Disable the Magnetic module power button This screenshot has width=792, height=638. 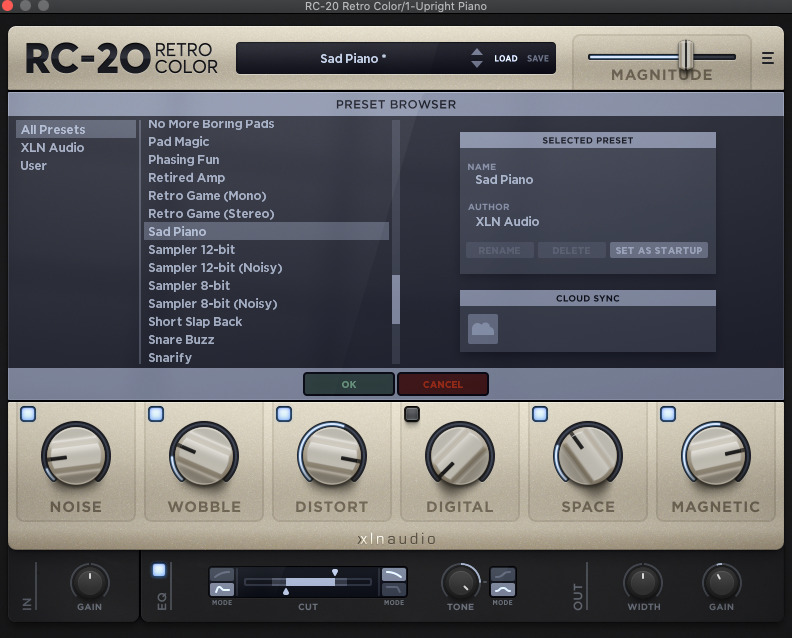point(668,414)
